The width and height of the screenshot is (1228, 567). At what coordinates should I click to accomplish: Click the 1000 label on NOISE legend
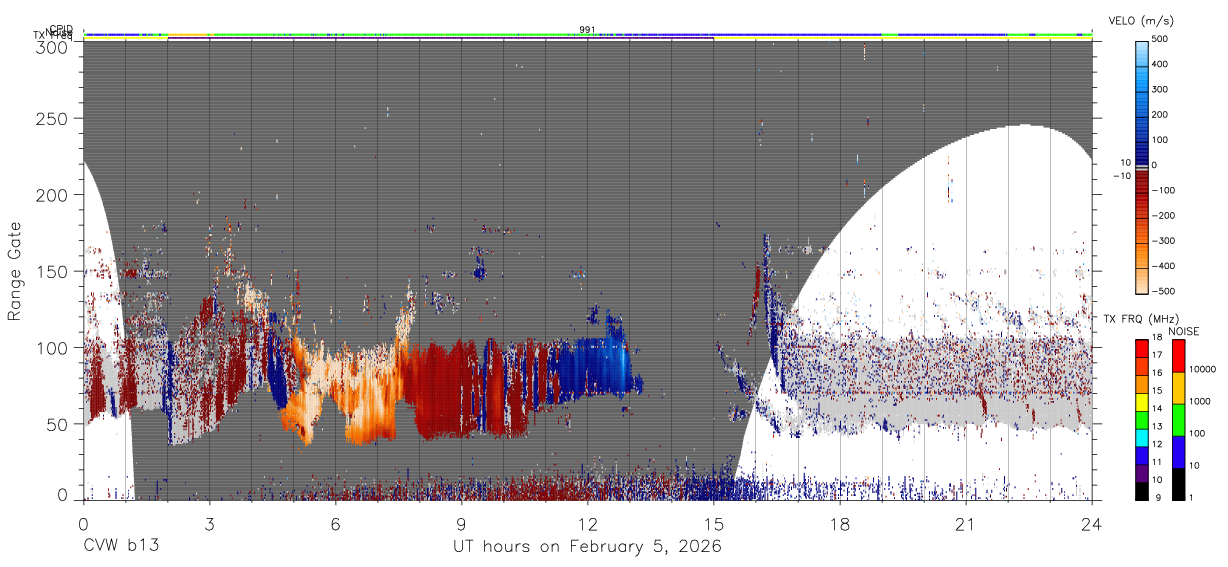click(x=1200, y=401)
